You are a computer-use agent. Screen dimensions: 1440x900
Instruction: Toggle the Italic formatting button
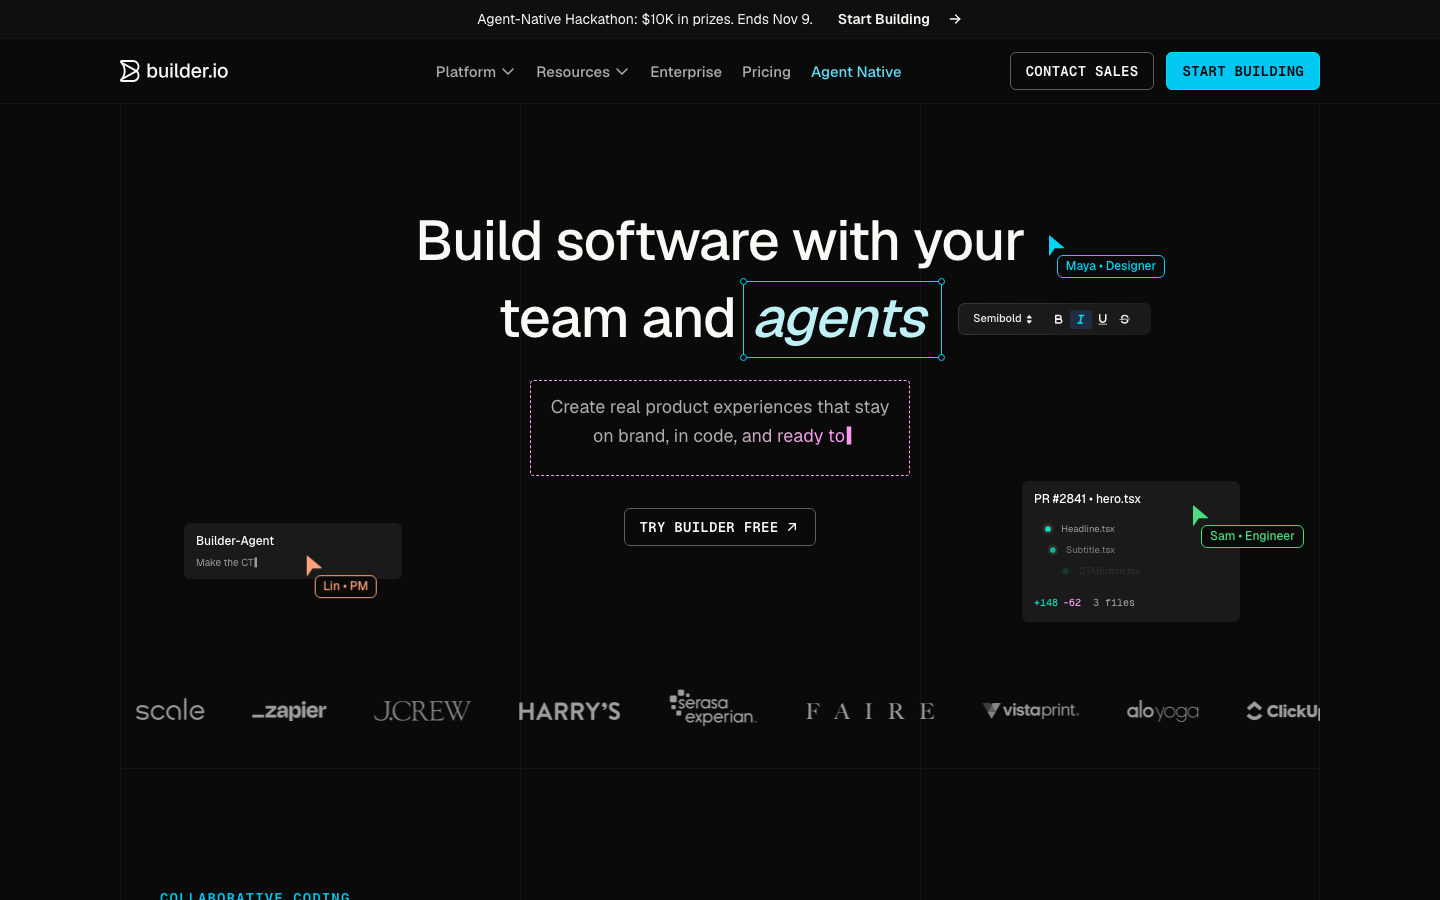pos(1080,320)
